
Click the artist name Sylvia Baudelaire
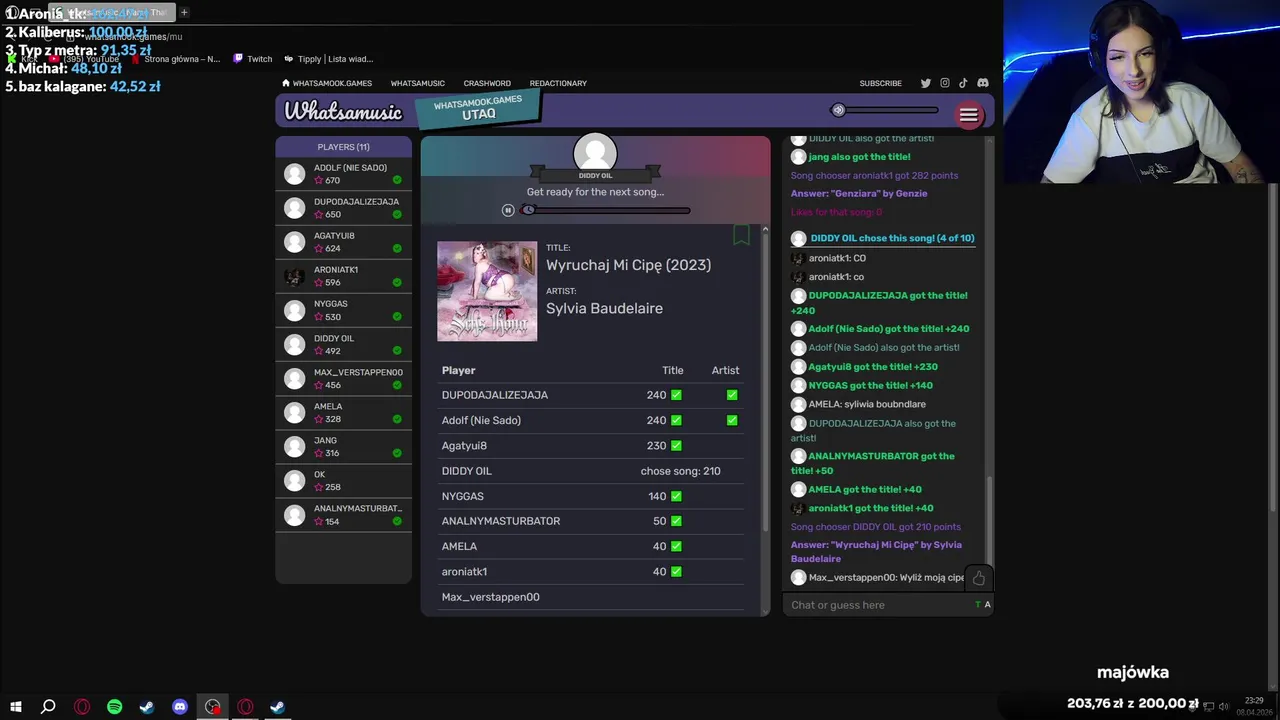[604, 308]
